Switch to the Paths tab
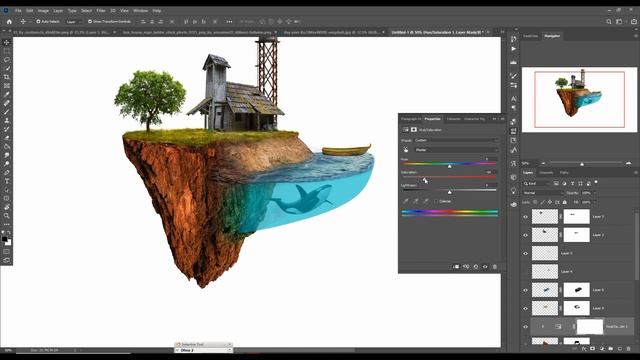640x360 pixels. (564, 173)
